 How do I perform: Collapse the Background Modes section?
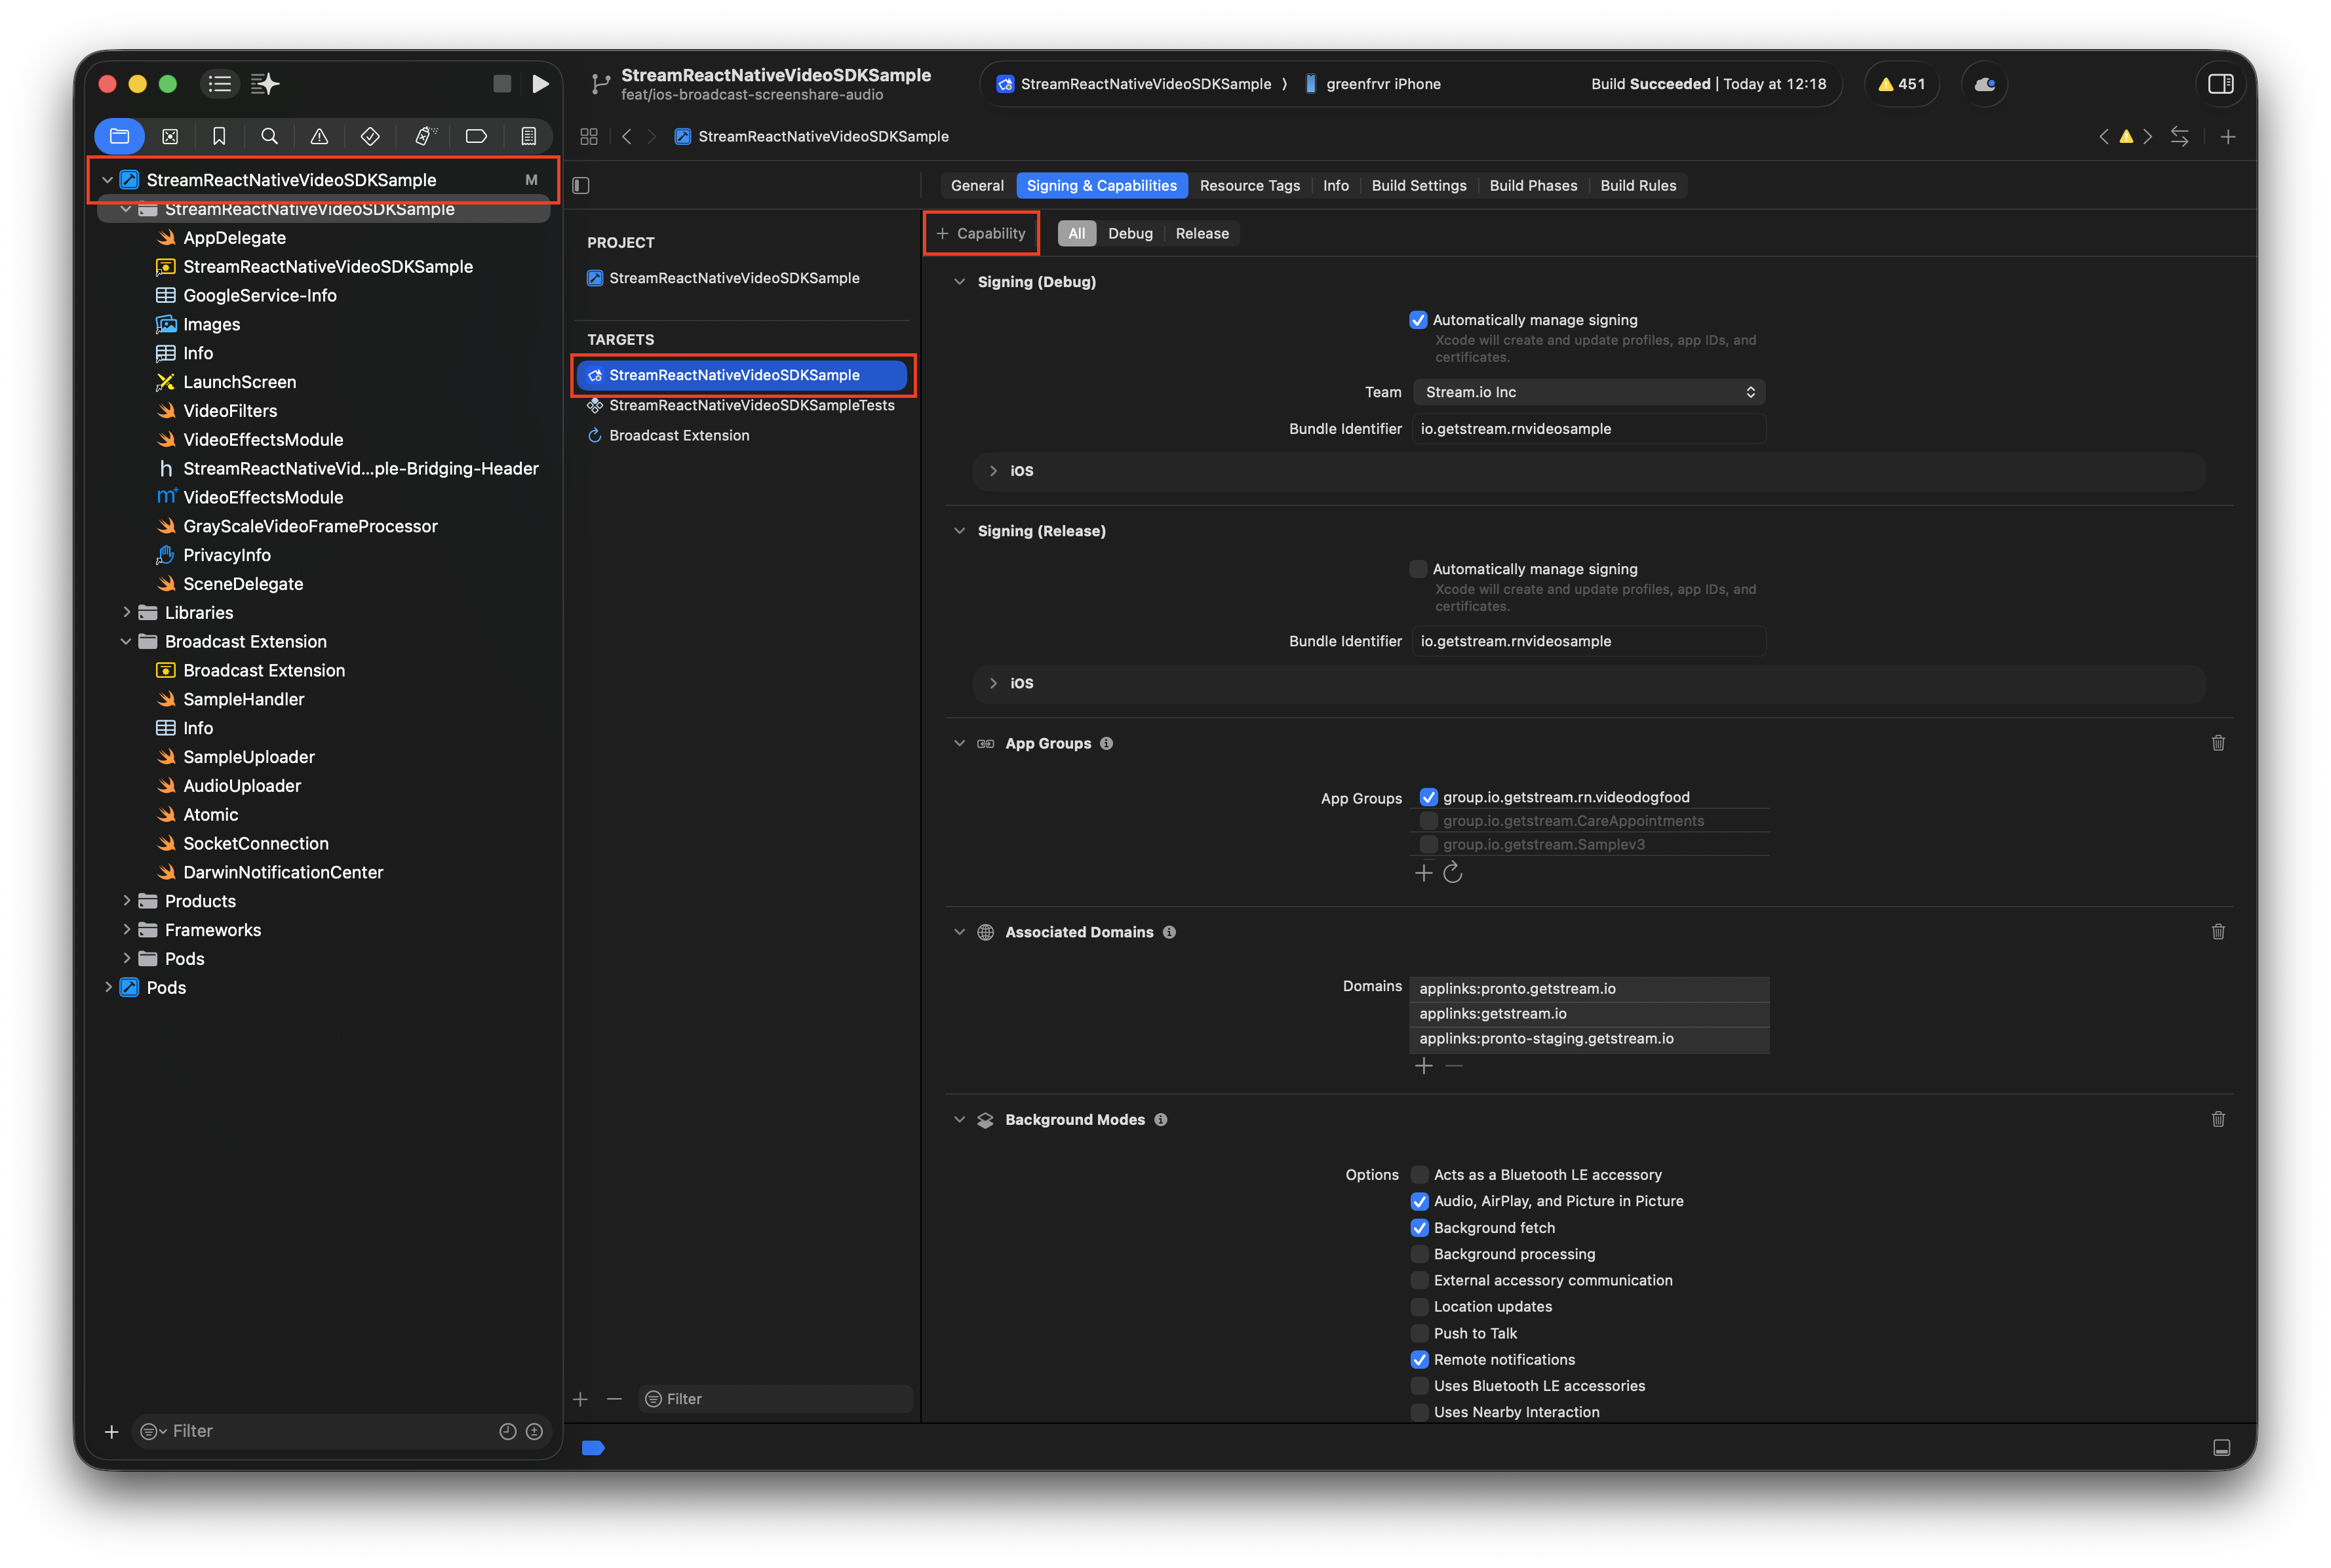[959, 1120]
